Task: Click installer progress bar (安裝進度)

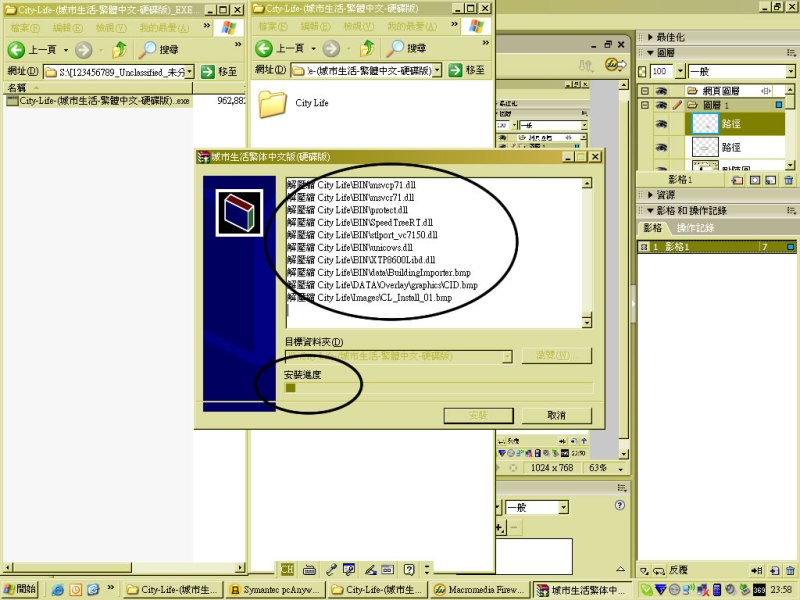Action: tap(439, 388)
